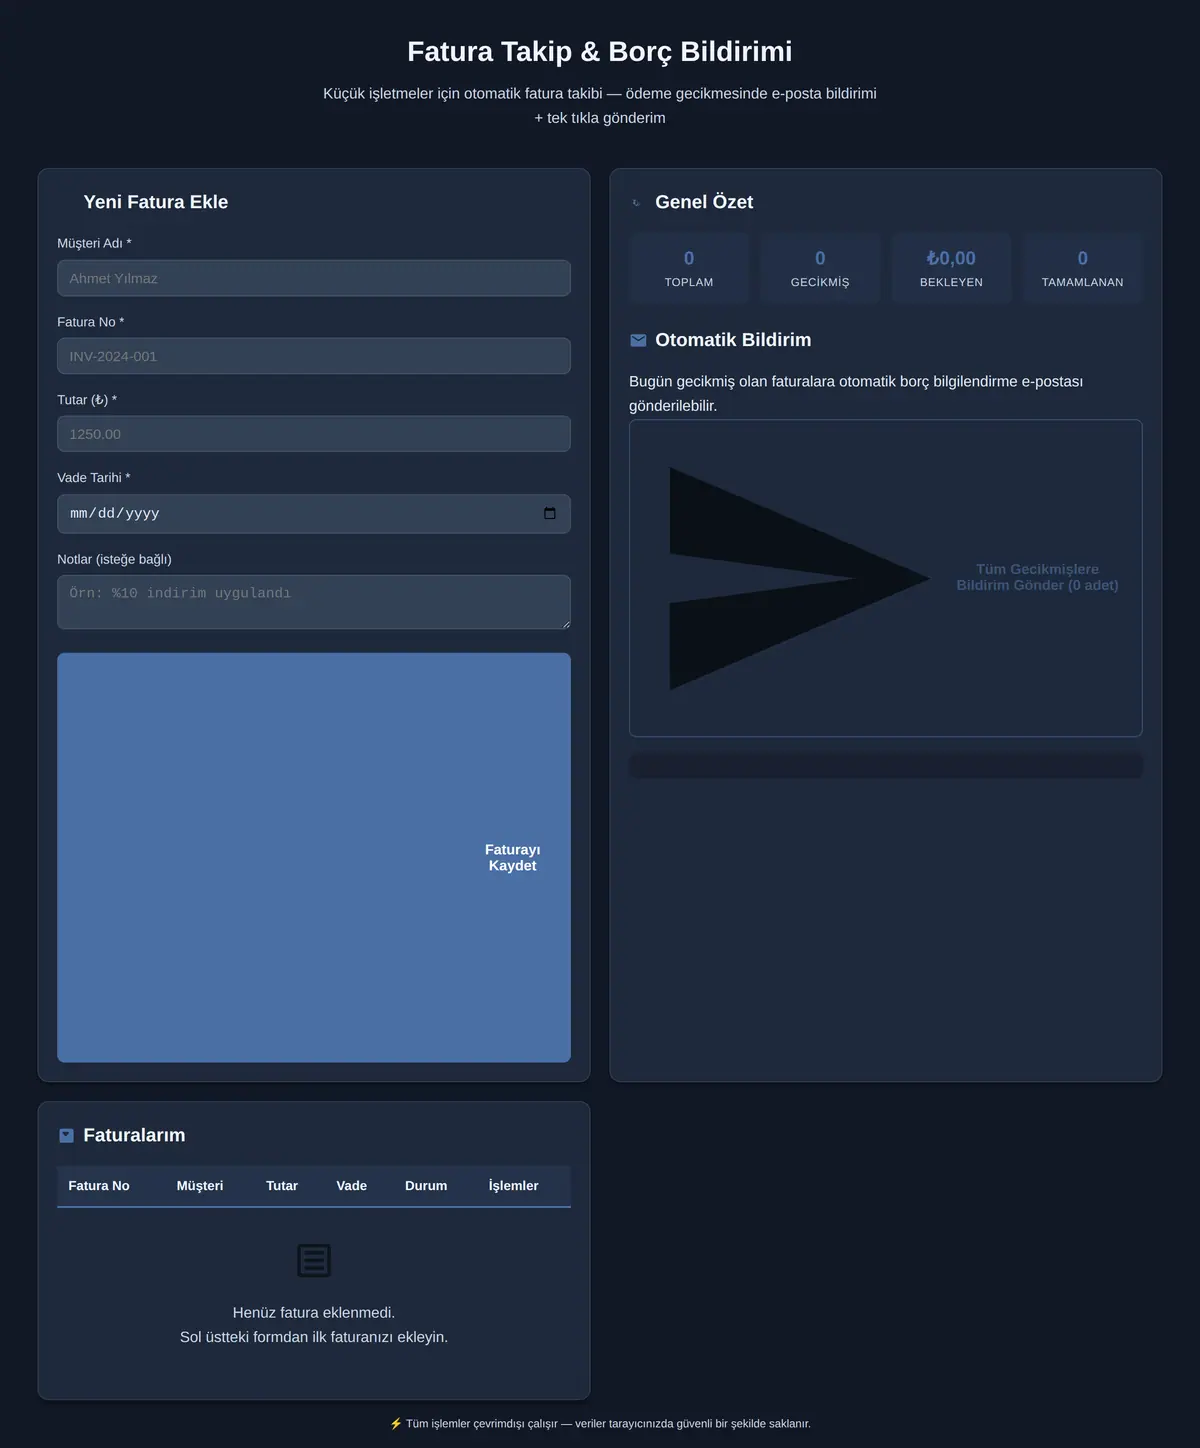Open the calendar picker in Vade Tarihi

click(x=550, y=513)
